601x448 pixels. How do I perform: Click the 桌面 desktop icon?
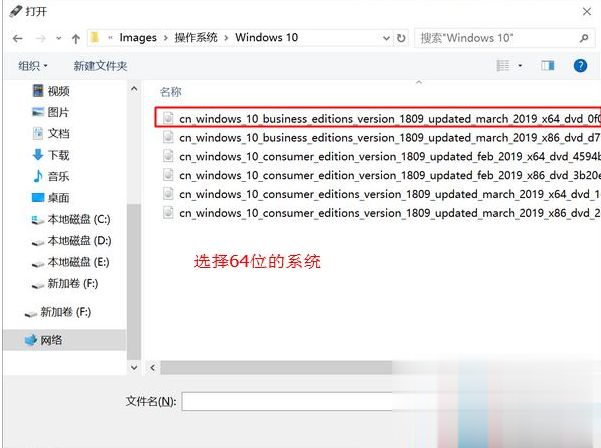[38, 198]
